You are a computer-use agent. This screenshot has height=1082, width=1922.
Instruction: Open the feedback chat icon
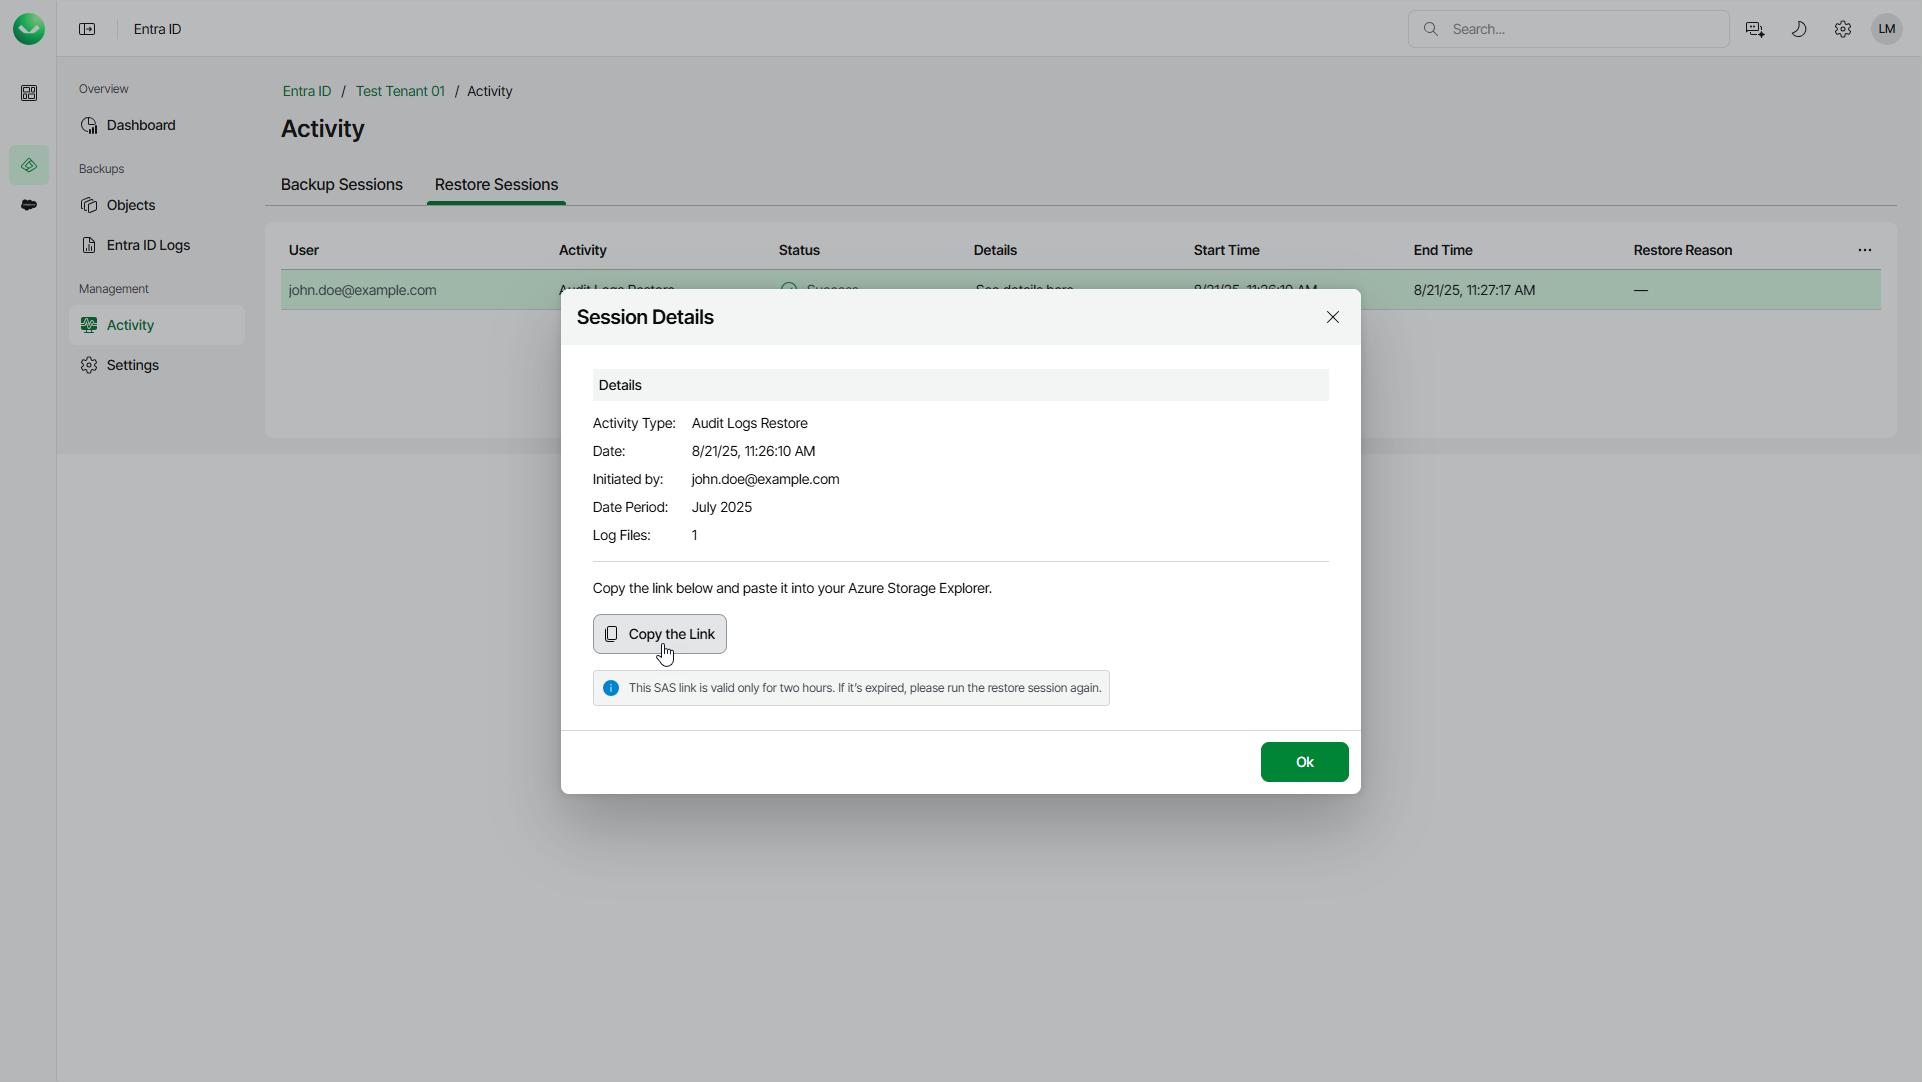coord(1755,29)
